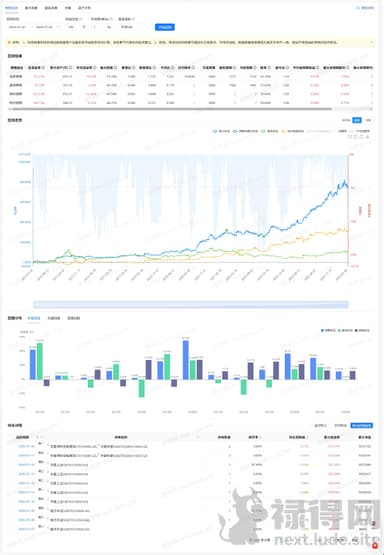Open the link in the page's top-right corner
Viewport: 384px width, 555px height.
pyautogui.click(x=365, y=7)
